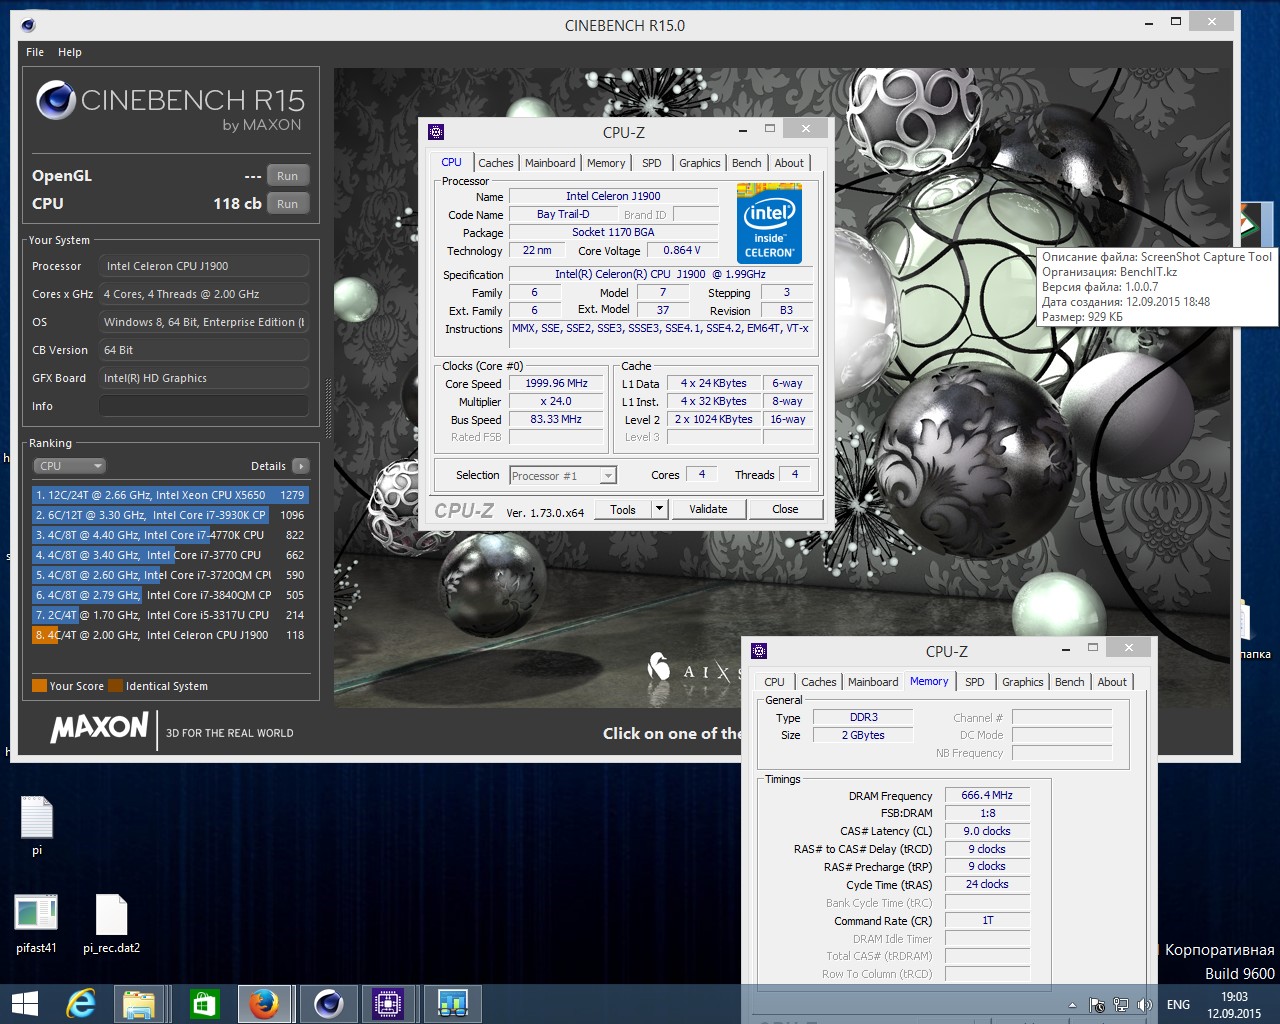Open Windows Store from taskbar
The width and height of the screenshot is (1280, 1024).
[x=204, y=1004]
